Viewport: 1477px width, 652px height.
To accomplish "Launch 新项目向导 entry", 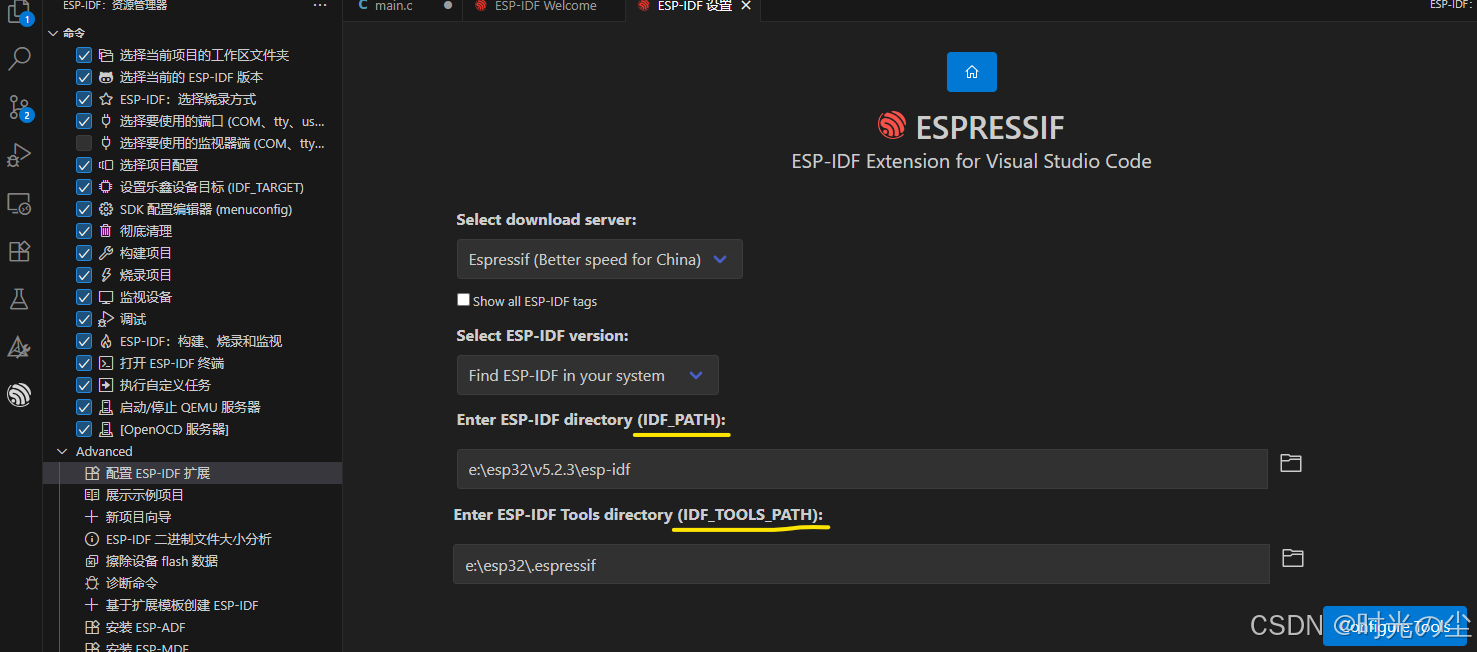I will [x=193, y=517].
